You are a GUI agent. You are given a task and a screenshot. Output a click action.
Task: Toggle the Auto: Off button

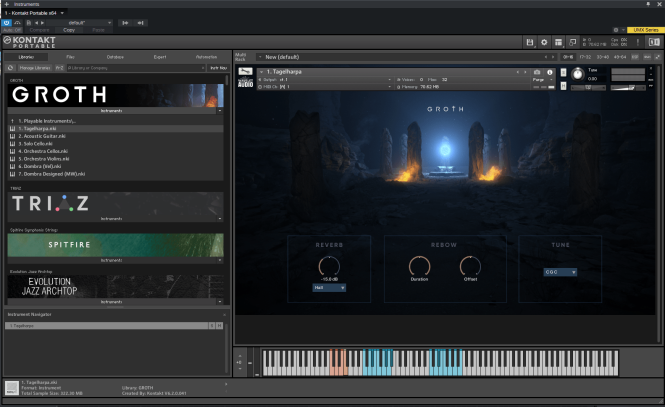coord(12,30)
